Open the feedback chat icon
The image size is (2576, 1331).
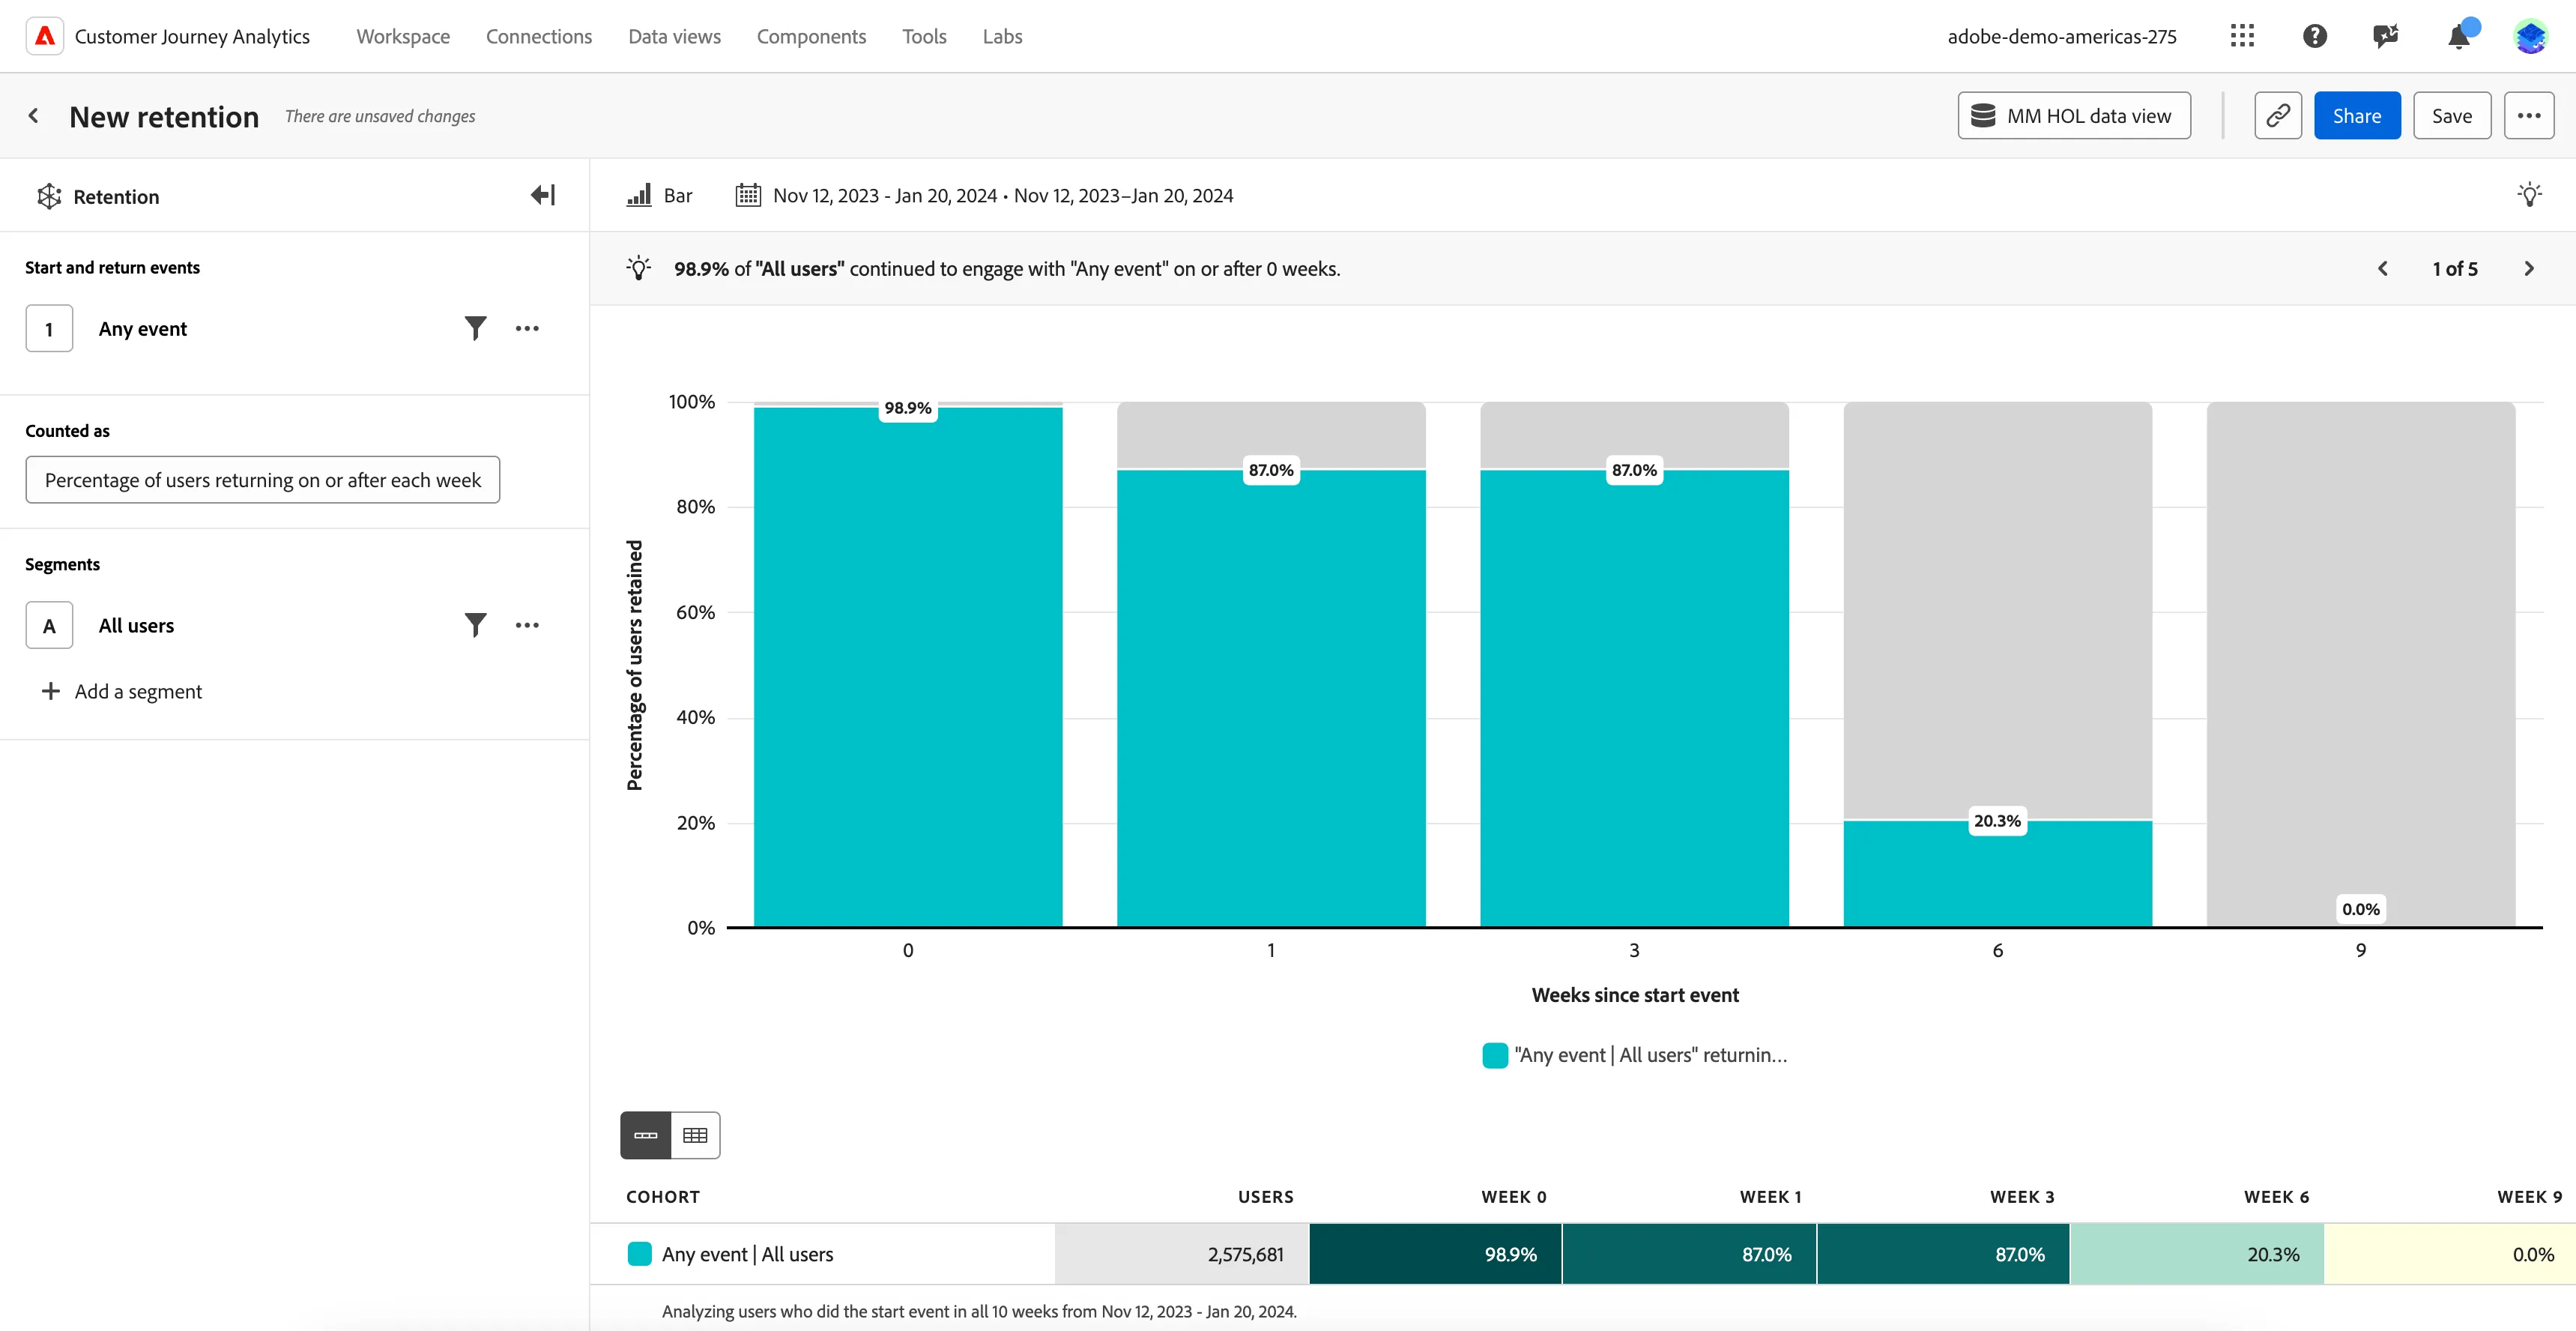click(2386, 36)
